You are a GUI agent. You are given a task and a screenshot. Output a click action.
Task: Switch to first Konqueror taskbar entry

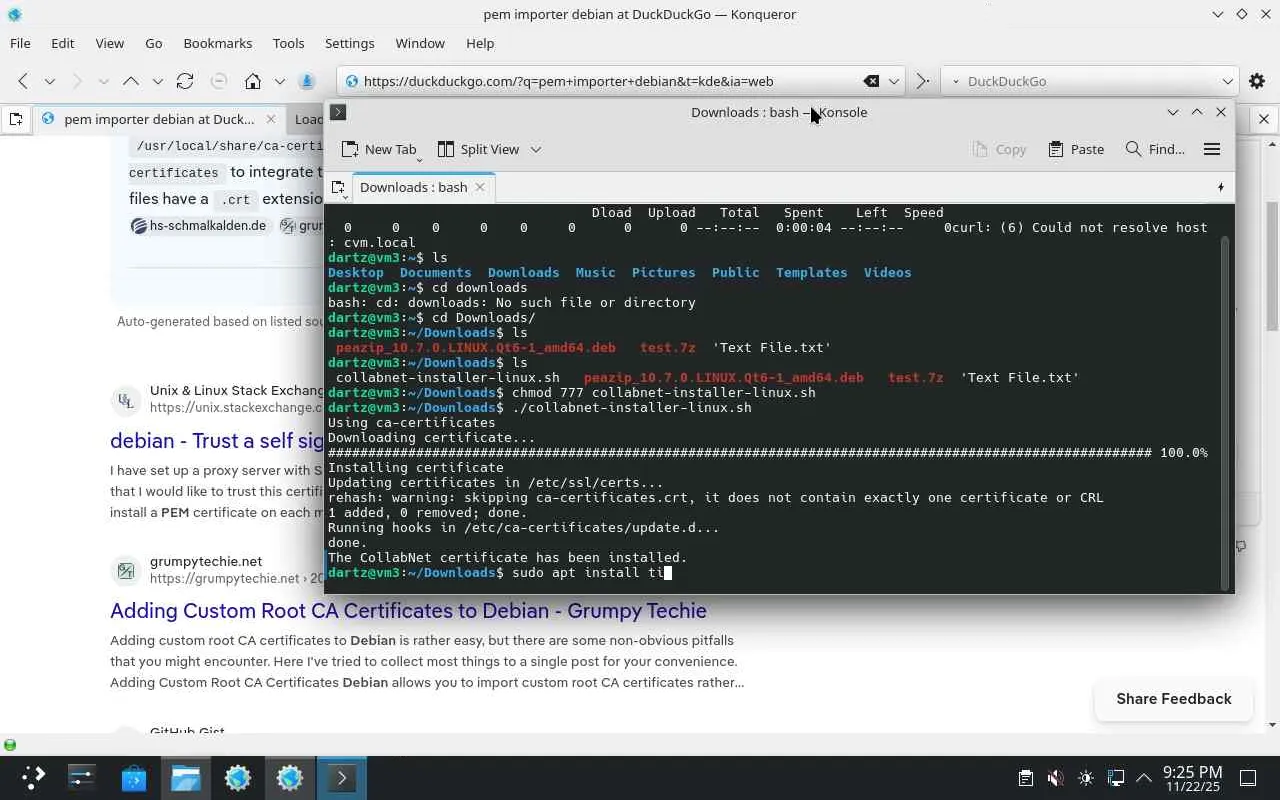(x=237, y=777)
